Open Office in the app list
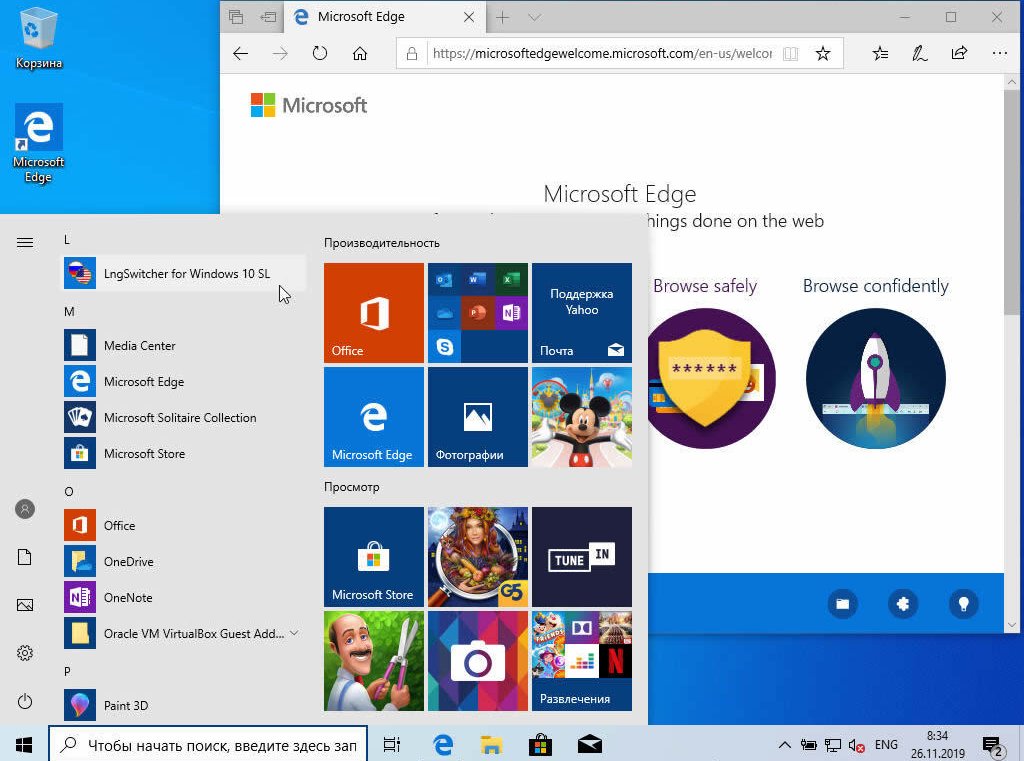1024x761 pixels. click(185, 525)
